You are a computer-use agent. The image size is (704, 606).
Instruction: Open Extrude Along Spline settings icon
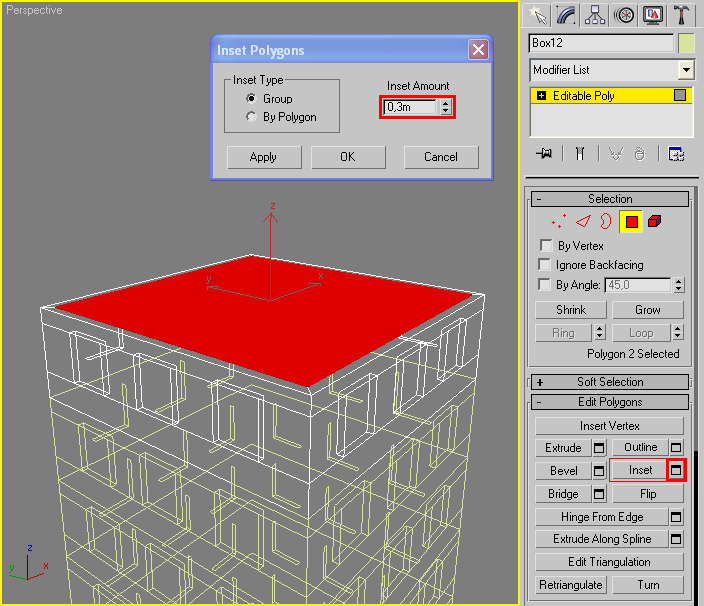[676, 539]
